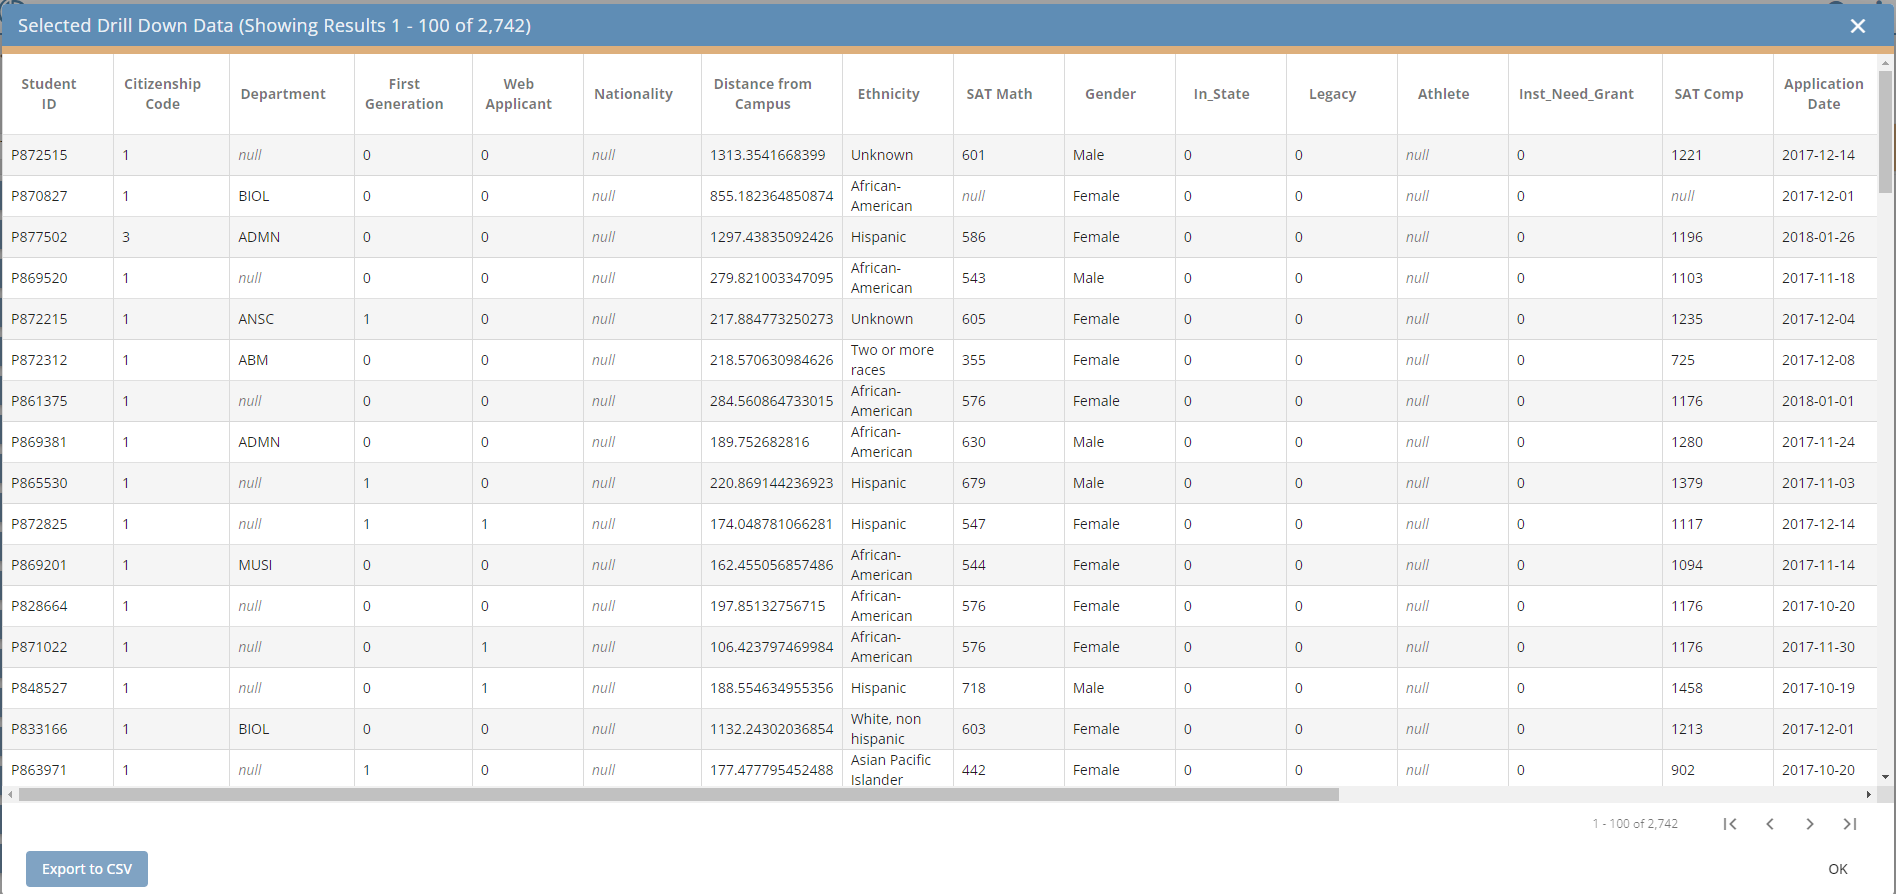Click the vertical scrollbar up arrow
Viewport: 1896px width, 894px height.
1886,63
